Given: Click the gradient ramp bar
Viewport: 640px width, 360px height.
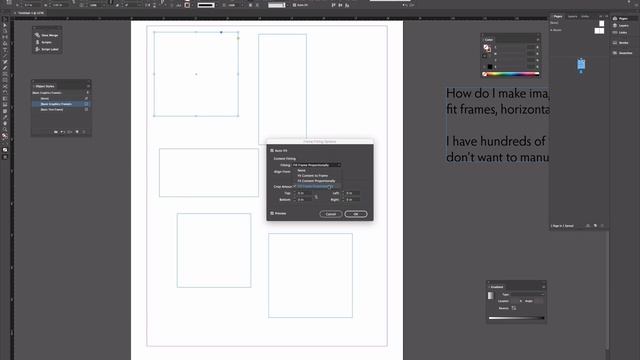Looking at the screenshot, I should [516, 318].
